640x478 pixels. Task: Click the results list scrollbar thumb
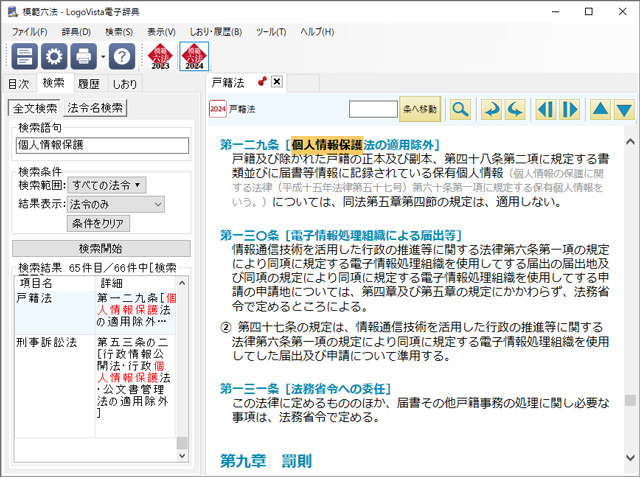pyautogui.click(x=182, y=443)
